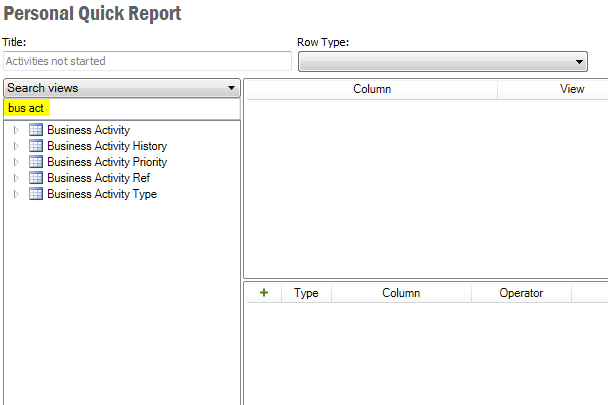This screenshot has width=608, height=405.
Task: Click the Business Activity Ref table icon
Action: 35,178
